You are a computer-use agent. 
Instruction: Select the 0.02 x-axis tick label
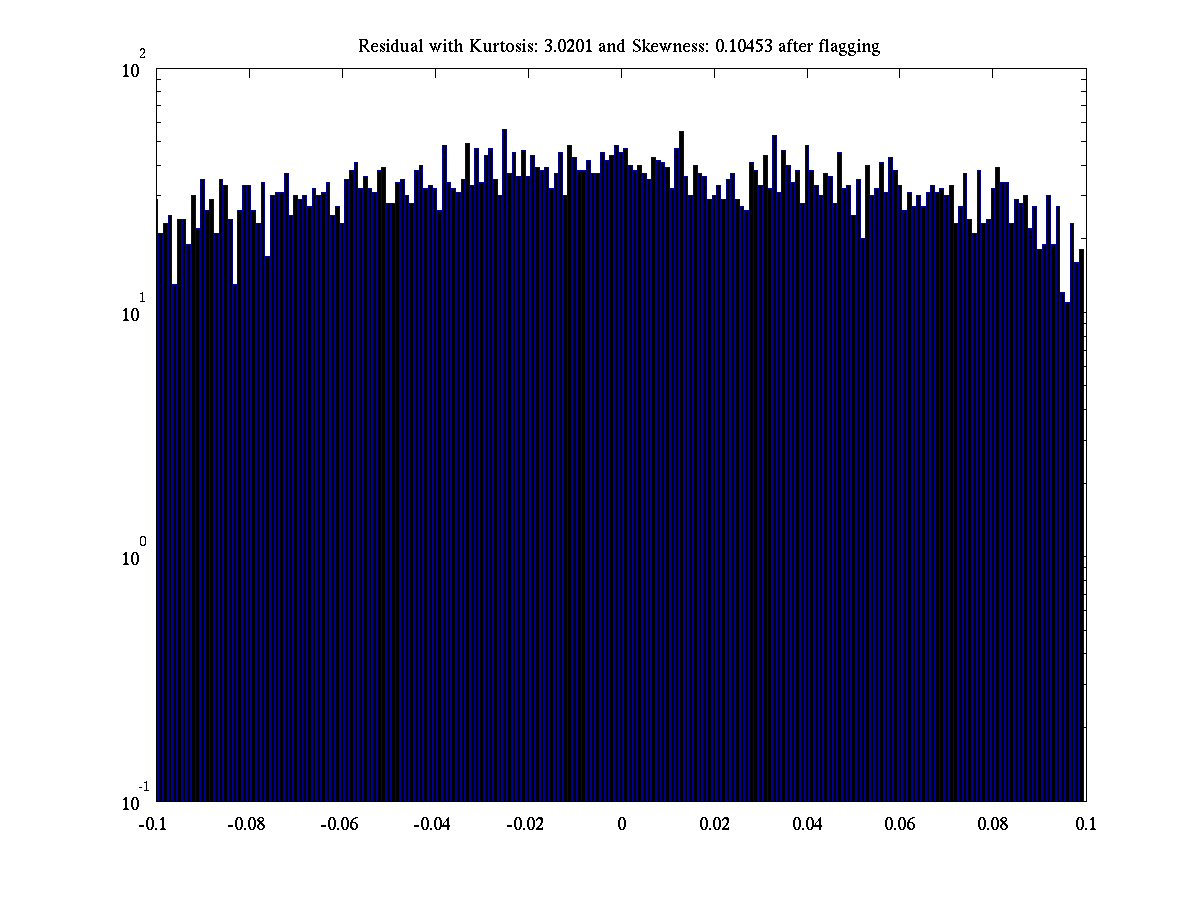pyautogui.click(x=714, y=824)
